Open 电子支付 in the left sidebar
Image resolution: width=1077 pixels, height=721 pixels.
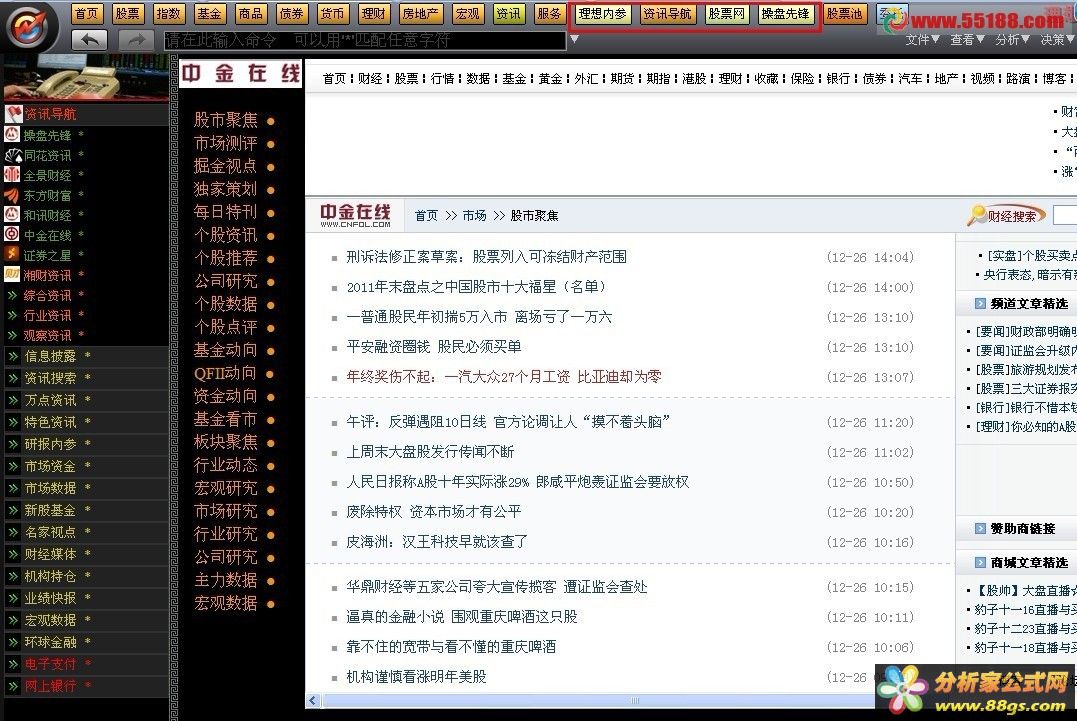[50, 664]
